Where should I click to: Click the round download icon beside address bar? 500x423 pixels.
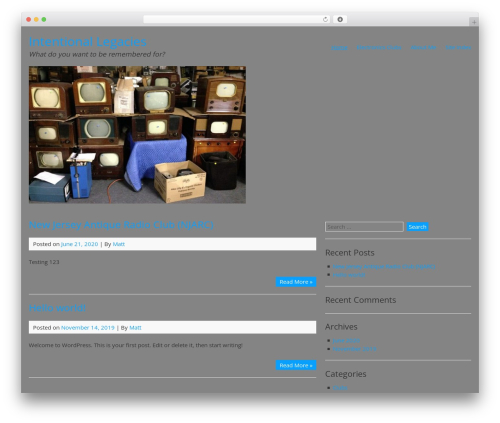click(340, 20)
